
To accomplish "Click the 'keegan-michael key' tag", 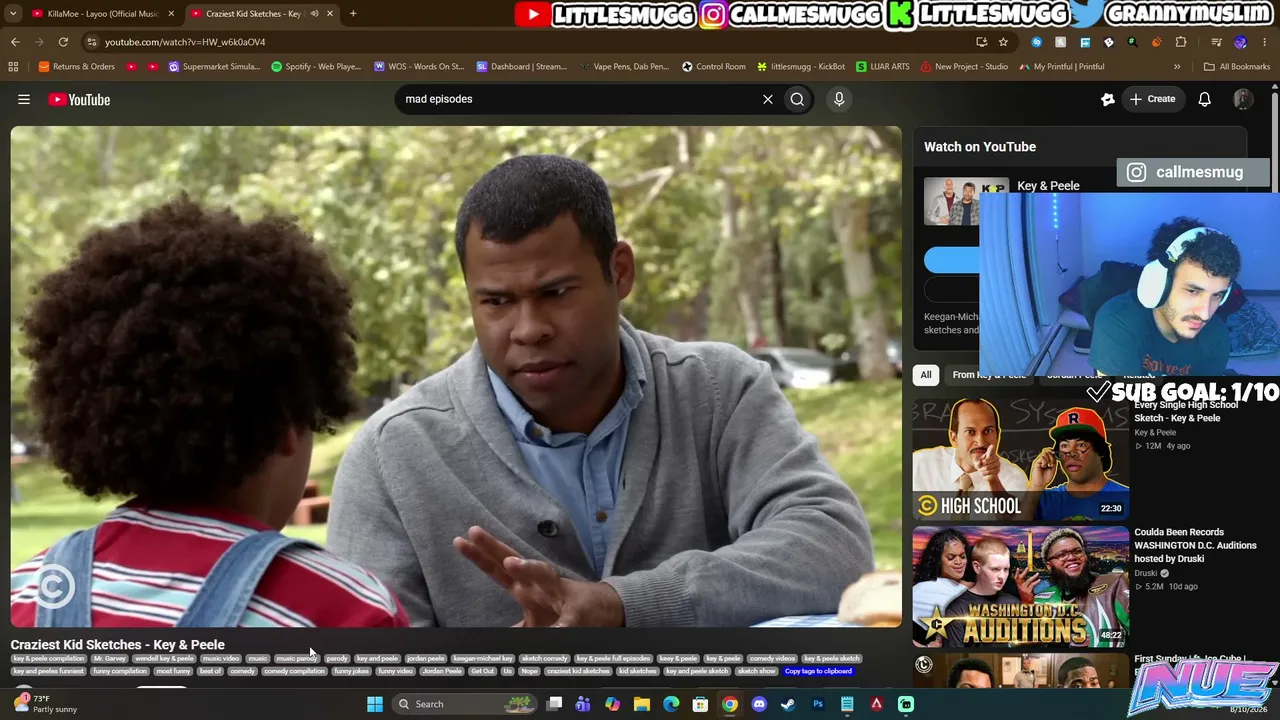I will pyautogui.click(x=483, y=659).
